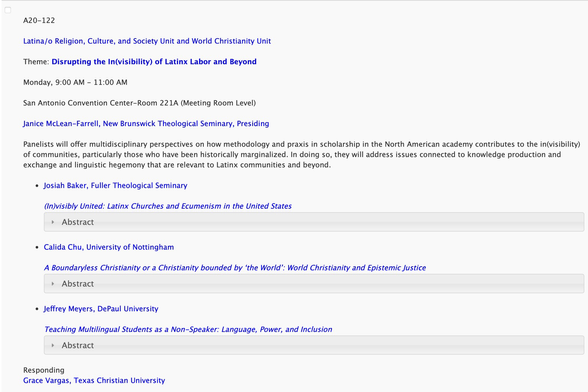Open the Disrupting the In(visibility) theme link
The image size is (588, 392).
coord(154,62)
